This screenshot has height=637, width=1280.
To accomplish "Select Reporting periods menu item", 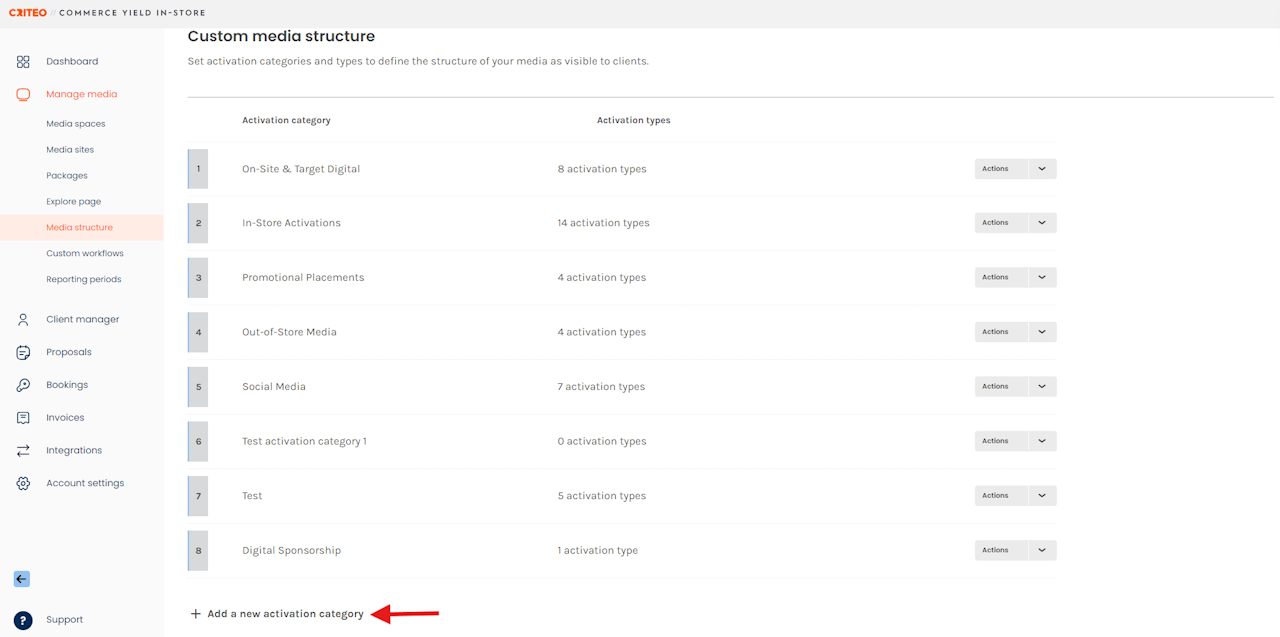I will click(x=83, y=280).
